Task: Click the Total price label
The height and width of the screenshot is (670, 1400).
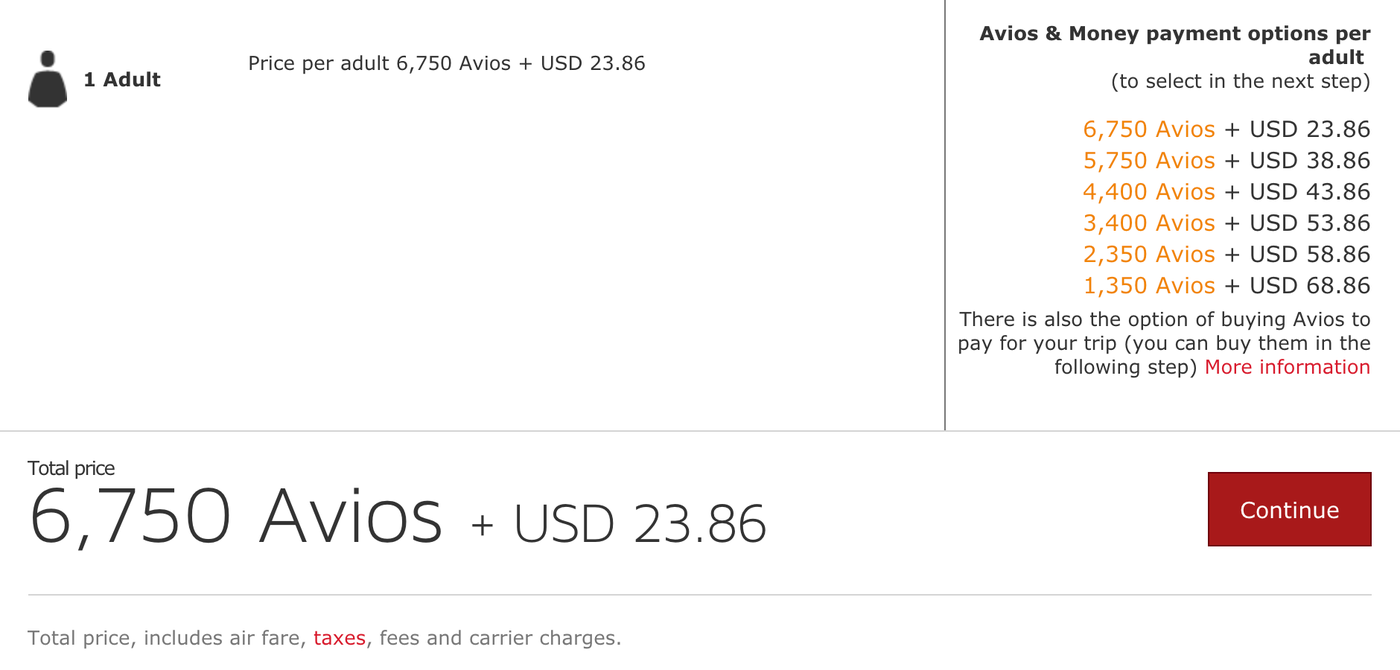Action: click(70, 467)
